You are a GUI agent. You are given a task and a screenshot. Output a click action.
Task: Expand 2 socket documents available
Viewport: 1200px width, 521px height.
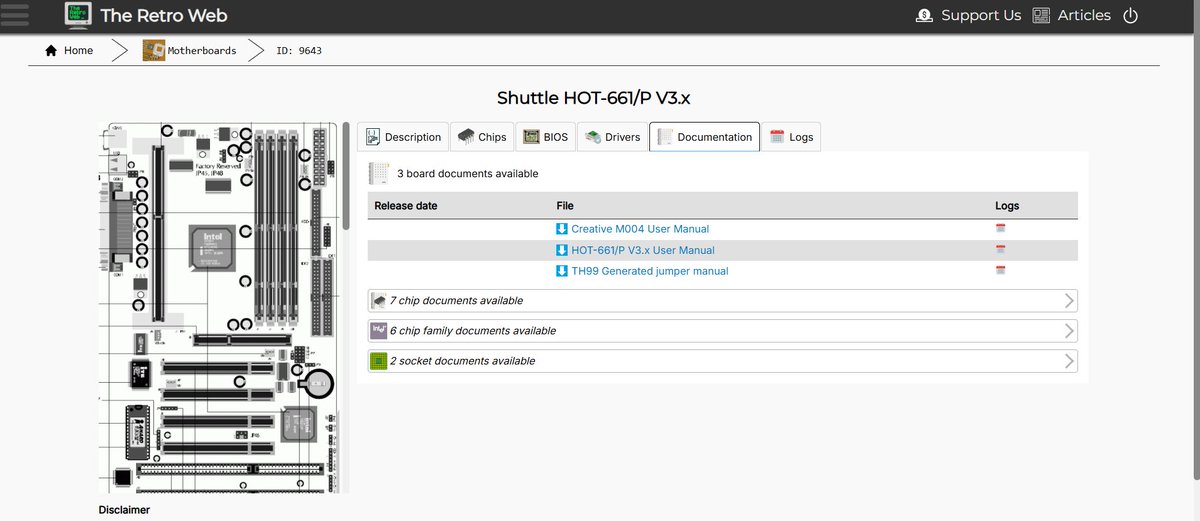point(723,360)
